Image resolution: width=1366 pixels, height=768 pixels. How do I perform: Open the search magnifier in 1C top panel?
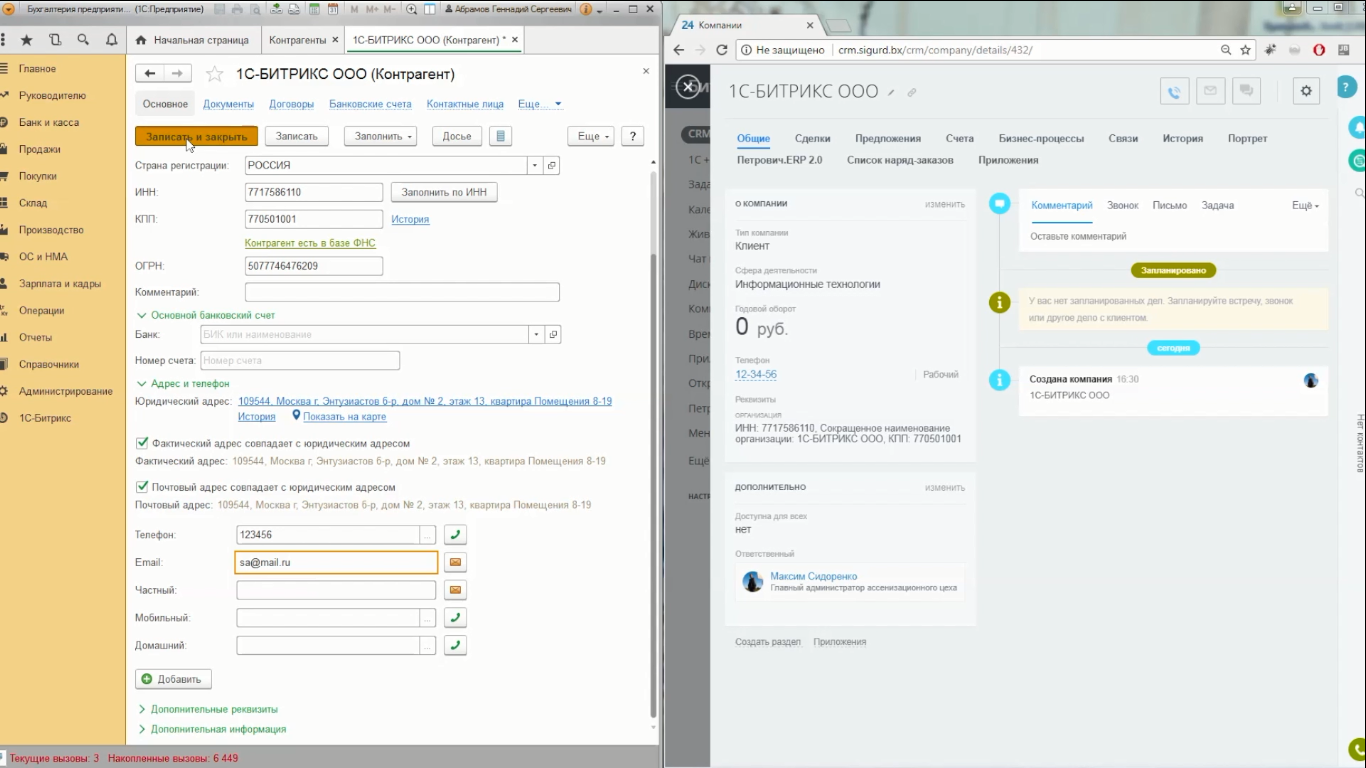(x=83, y=40)
